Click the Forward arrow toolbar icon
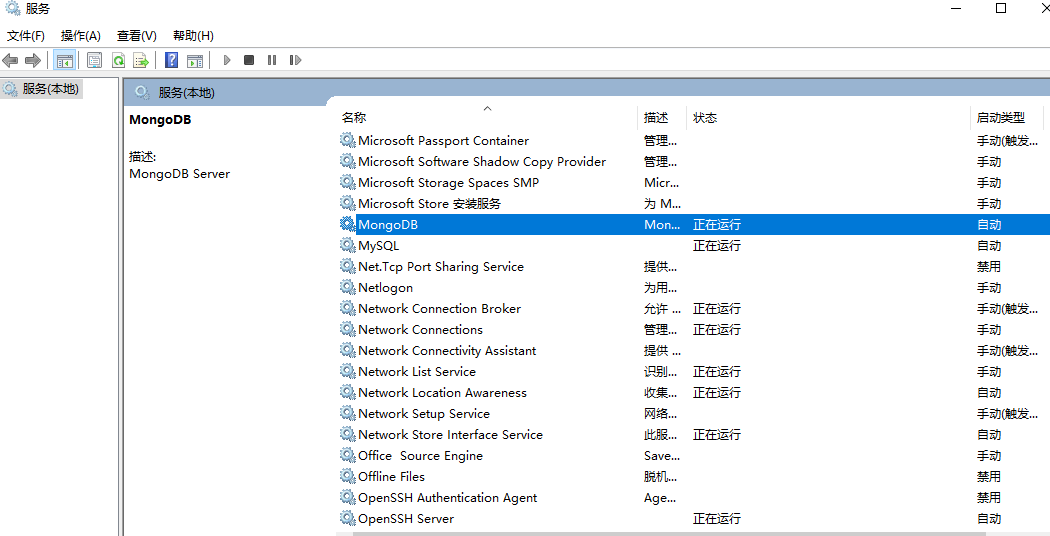The image size is (1050, 536). click(x=32, y=60)
